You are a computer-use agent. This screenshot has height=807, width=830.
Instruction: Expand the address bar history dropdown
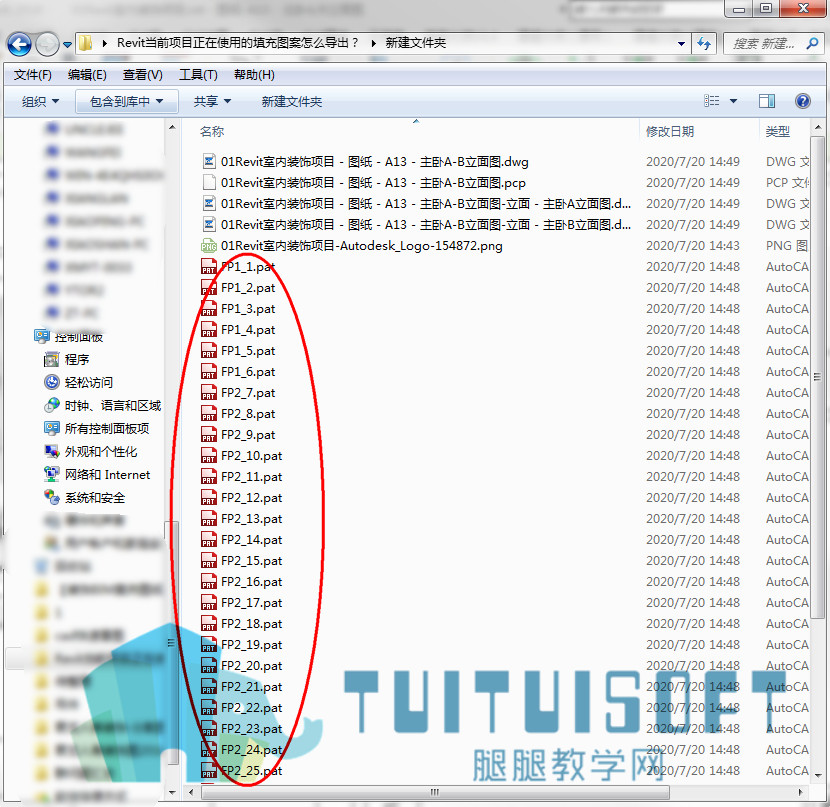681,43
